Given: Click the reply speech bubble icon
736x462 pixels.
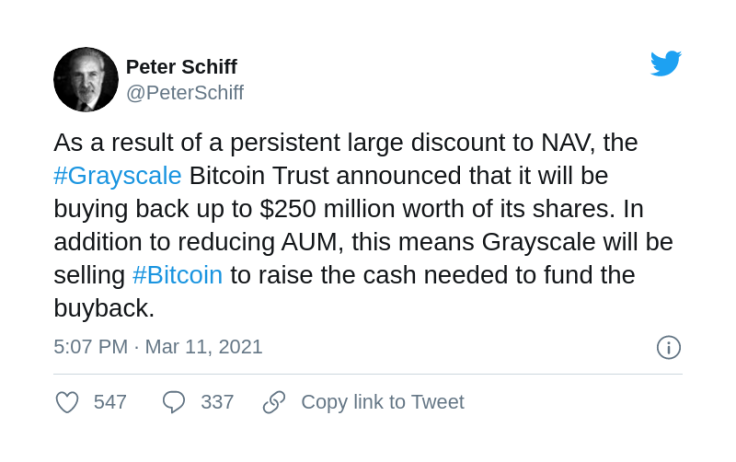Looking at the screenshot, I should click(x=174, y=402).
